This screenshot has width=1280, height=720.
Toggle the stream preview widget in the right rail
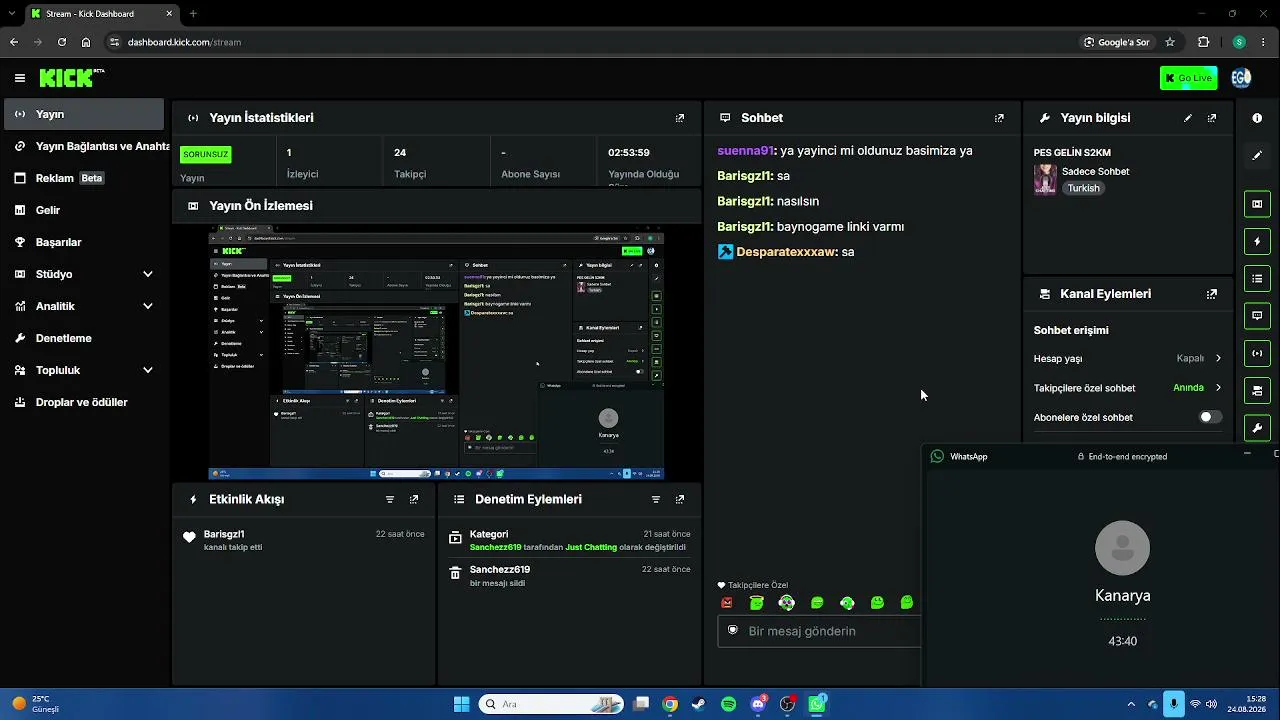pos(1257,204)
